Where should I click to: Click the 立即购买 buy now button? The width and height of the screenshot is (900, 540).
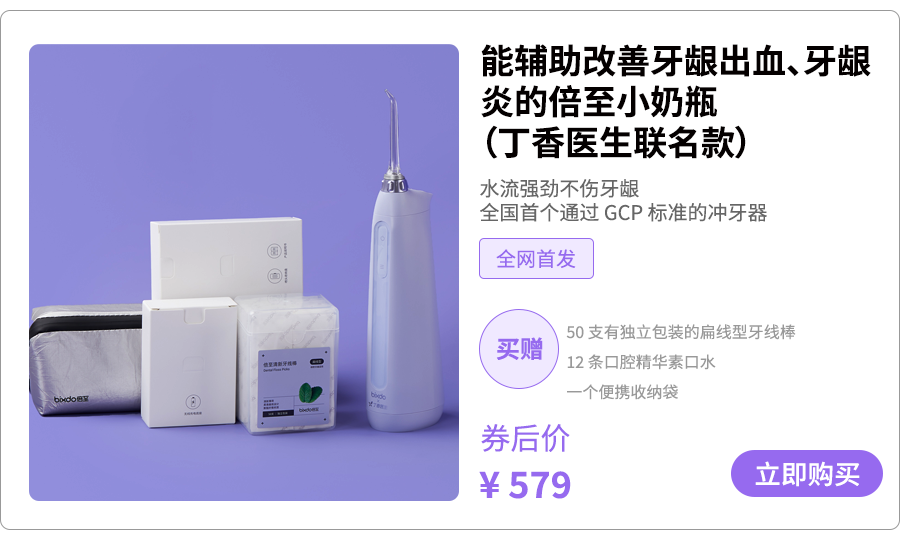(x=806, y=473)
